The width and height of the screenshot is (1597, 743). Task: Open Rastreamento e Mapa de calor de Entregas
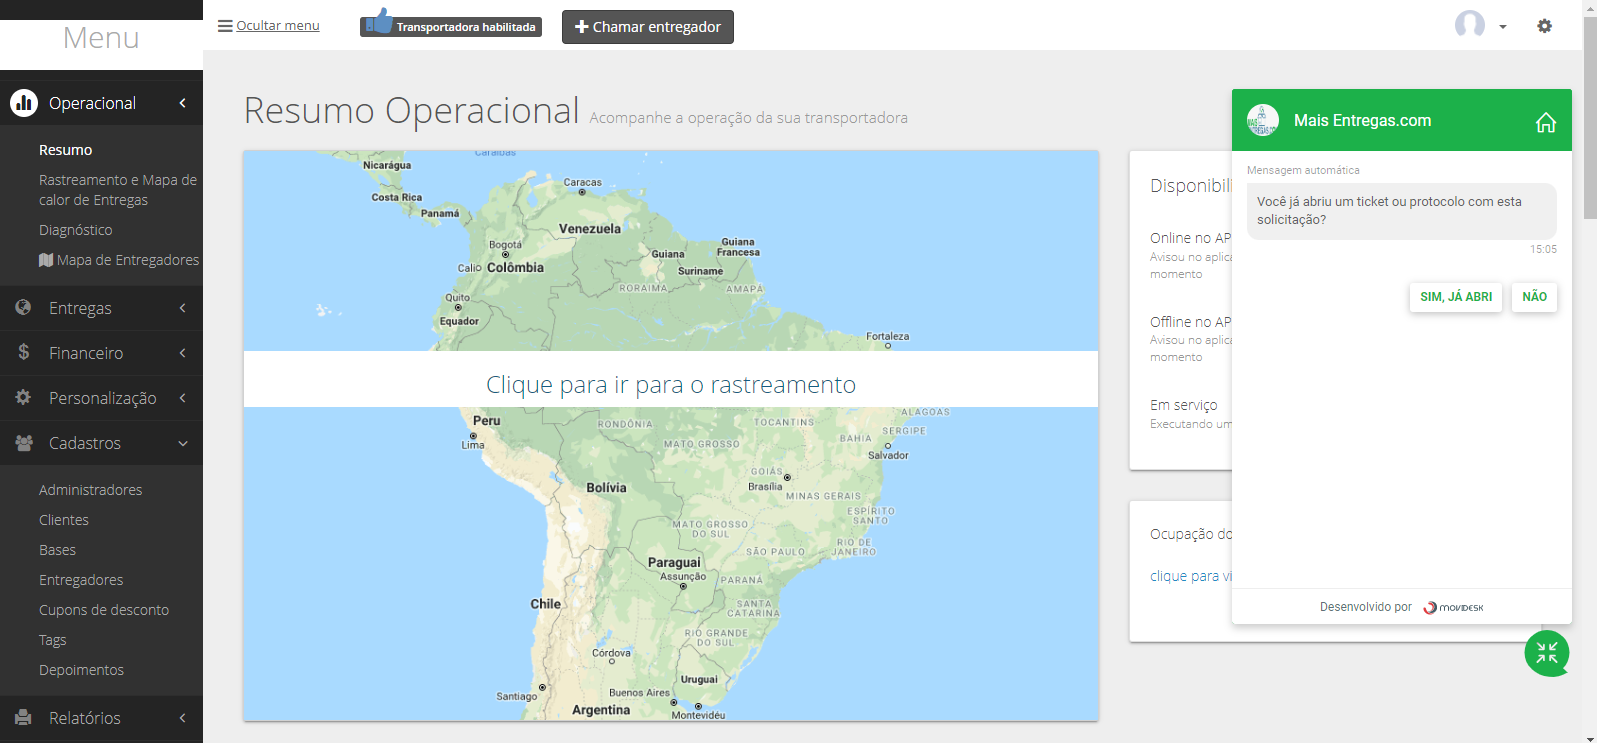tap(118, 190)
